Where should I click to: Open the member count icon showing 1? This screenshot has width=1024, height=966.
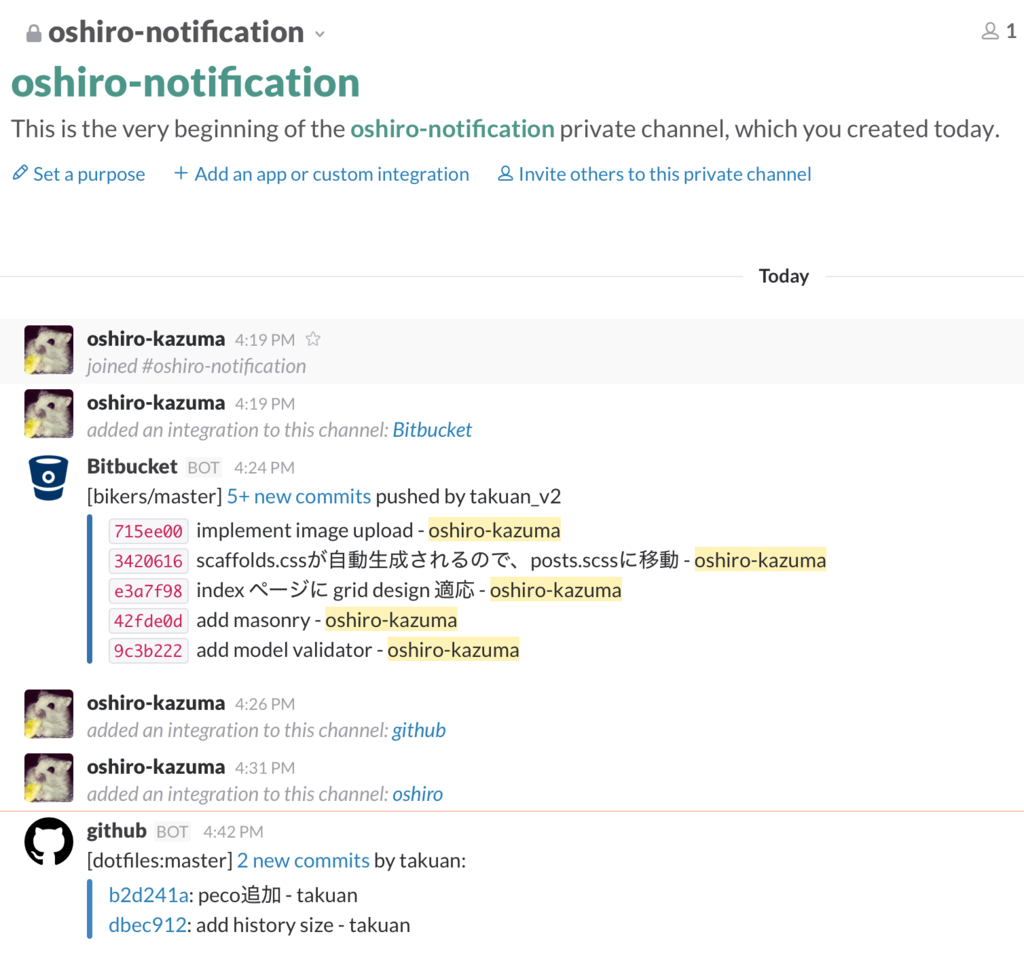click(990, 31)
